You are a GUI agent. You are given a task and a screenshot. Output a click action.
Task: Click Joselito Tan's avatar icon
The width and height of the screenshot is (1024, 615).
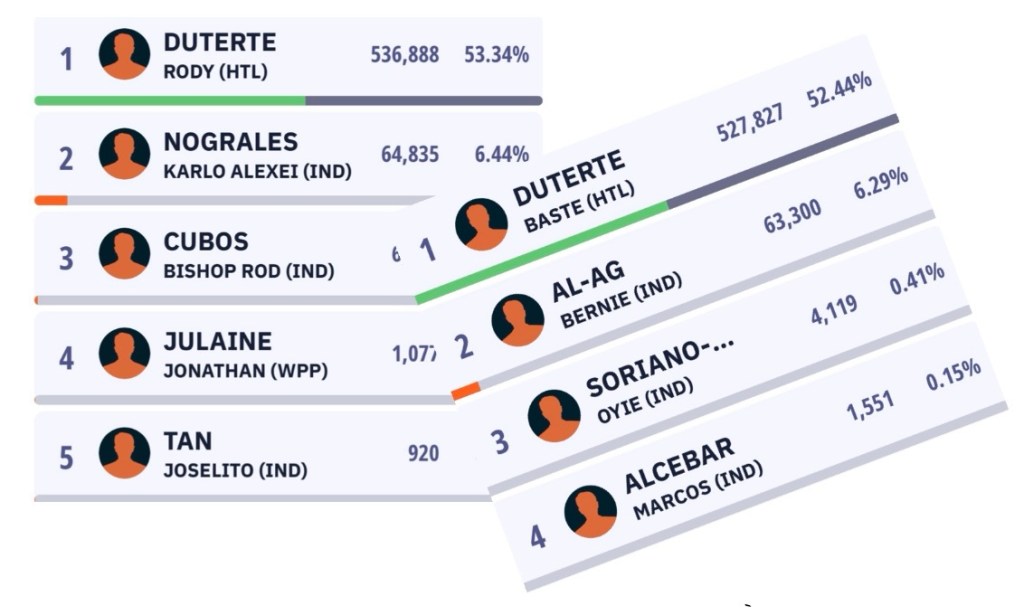124,453
